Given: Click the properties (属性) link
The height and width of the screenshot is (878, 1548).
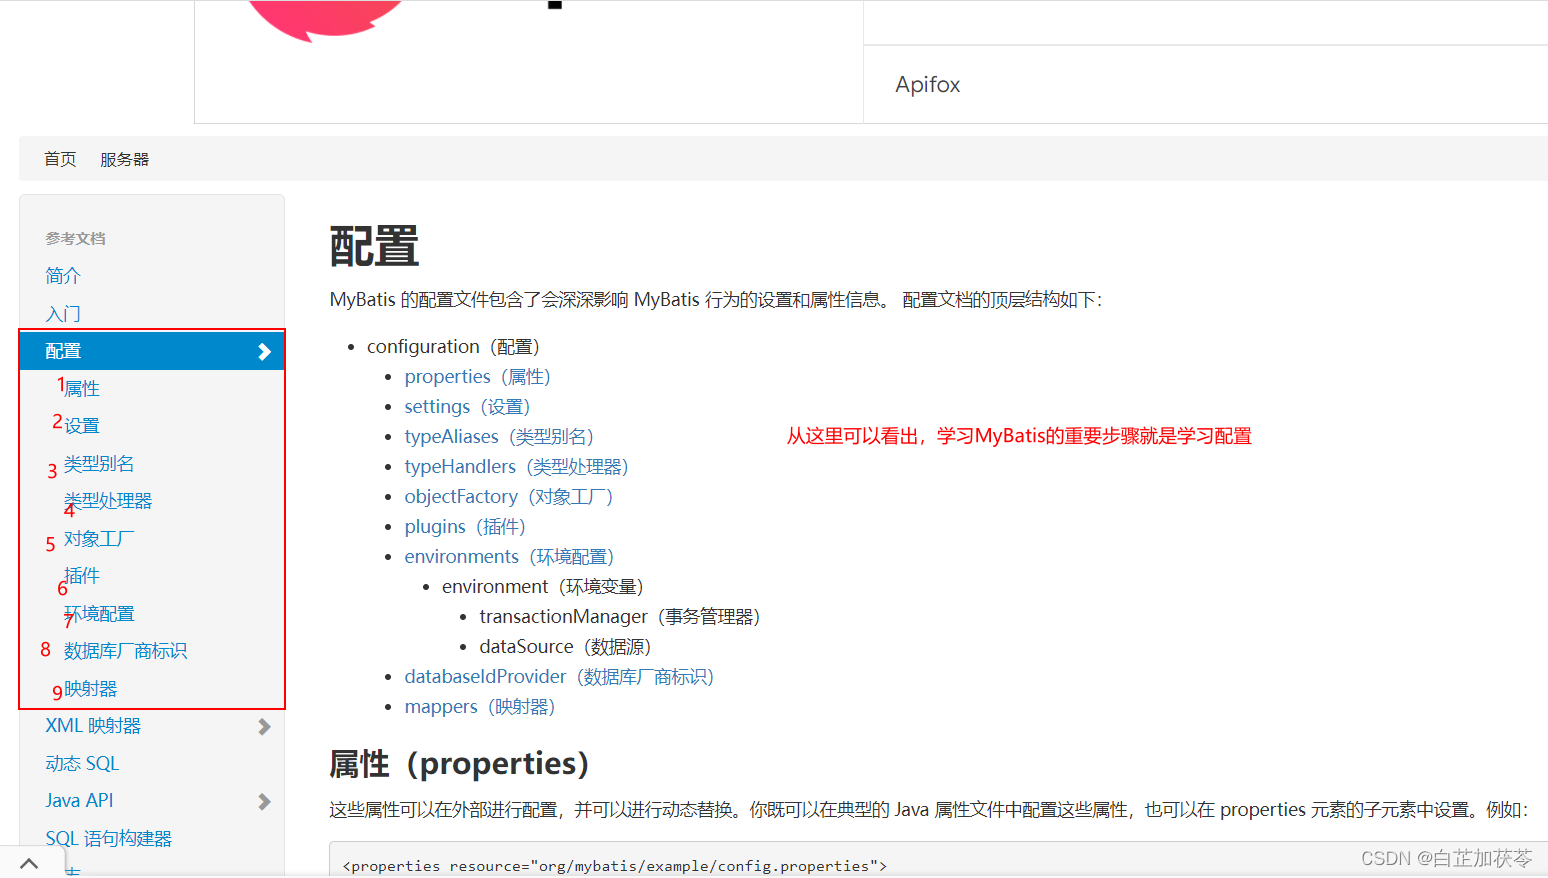Looking at the screenshot, I should pyautogui.click(x=447, y=376).
